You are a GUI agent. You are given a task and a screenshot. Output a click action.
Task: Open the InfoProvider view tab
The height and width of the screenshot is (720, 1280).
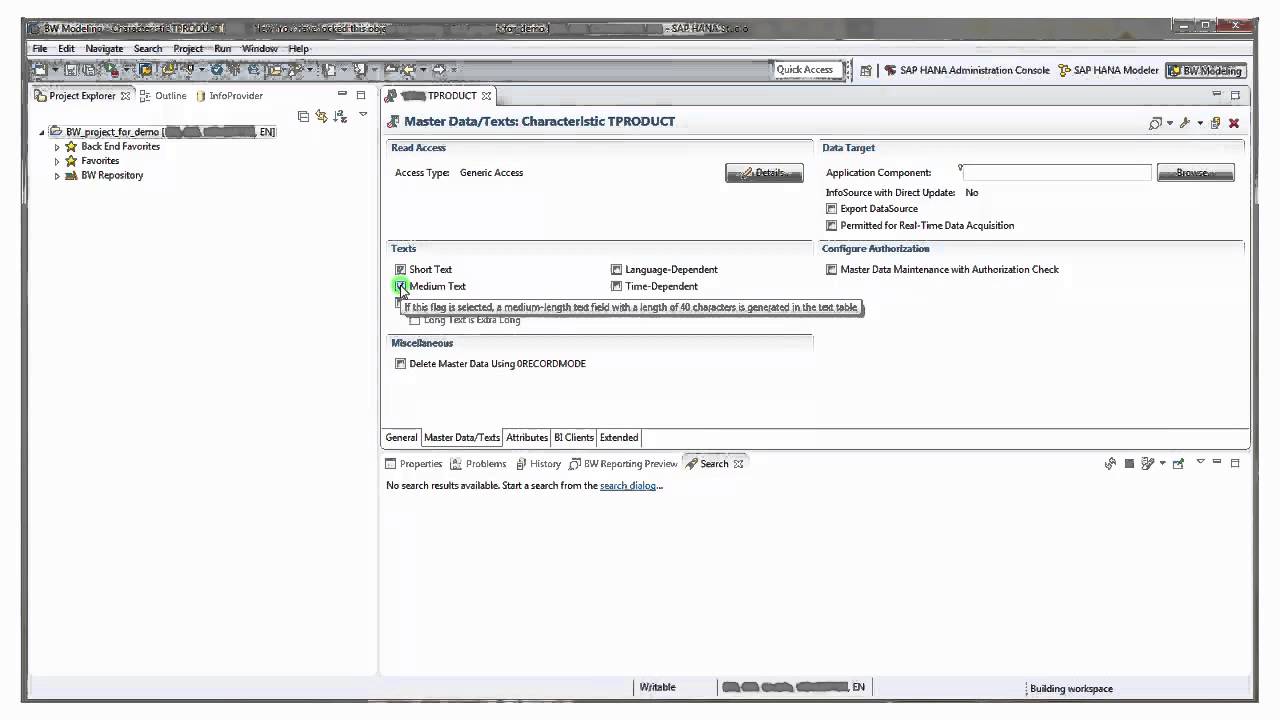click(x=229, y=96)
